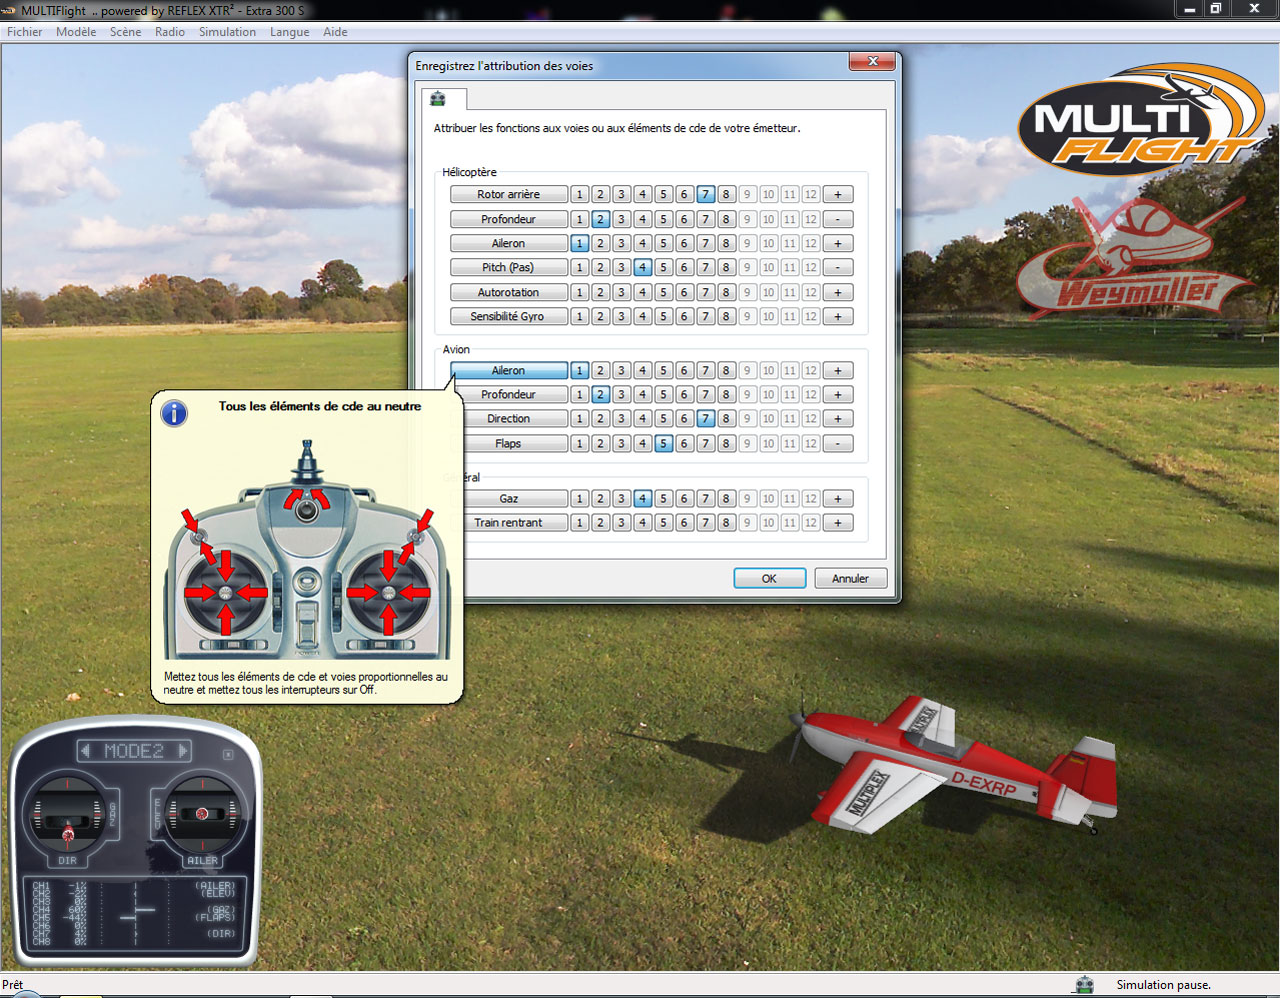Open the Aide menu
The height and width of the screenshot is (998, 1280).
point(335,32)
